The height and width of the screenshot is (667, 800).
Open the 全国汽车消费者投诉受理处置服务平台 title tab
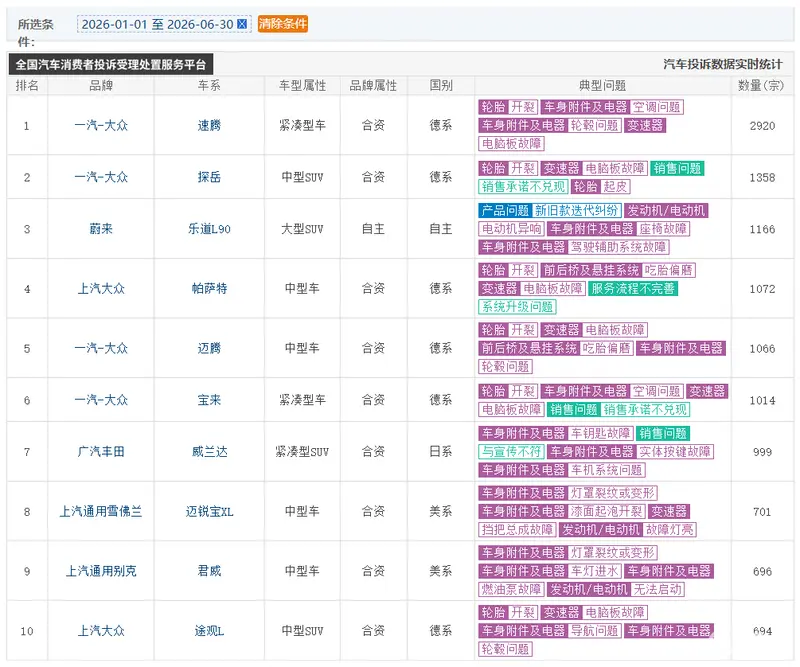pos(111,64)
